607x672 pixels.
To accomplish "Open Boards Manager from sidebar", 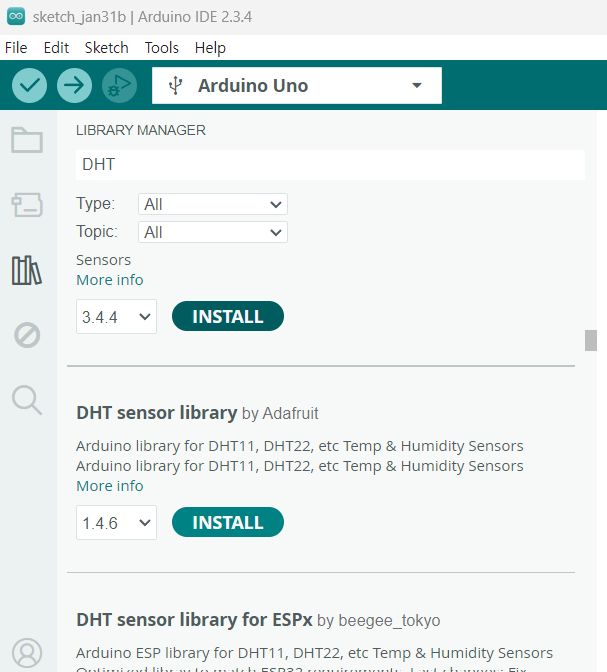I will pyautogui.click(x=27, y=204).
